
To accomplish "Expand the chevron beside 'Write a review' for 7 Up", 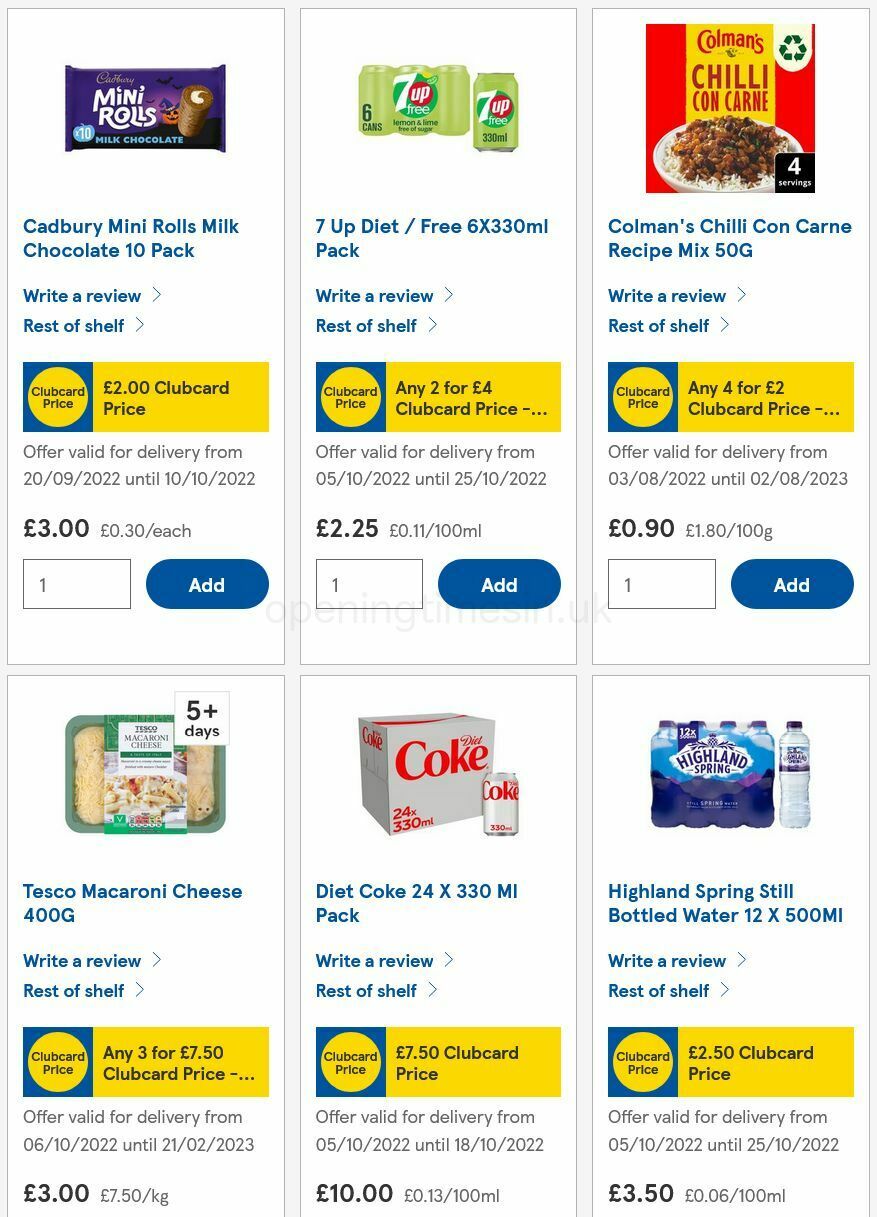I will pyautogui.click(x=449, y=294).
